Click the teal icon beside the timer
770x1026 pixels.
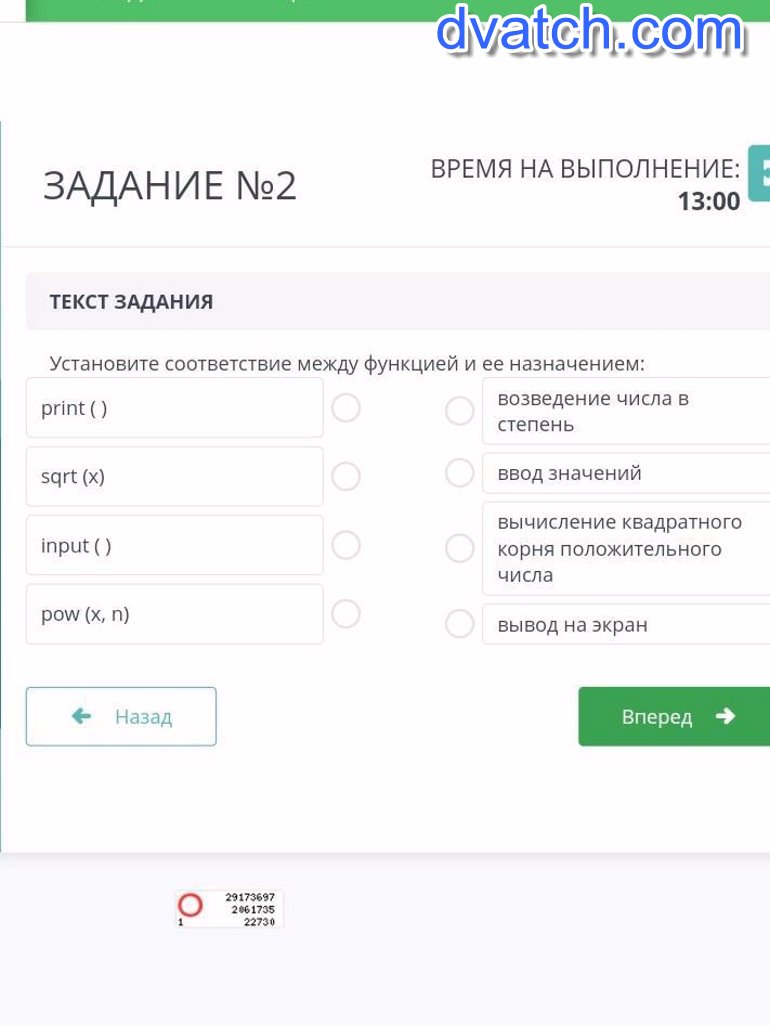point(760,173)
